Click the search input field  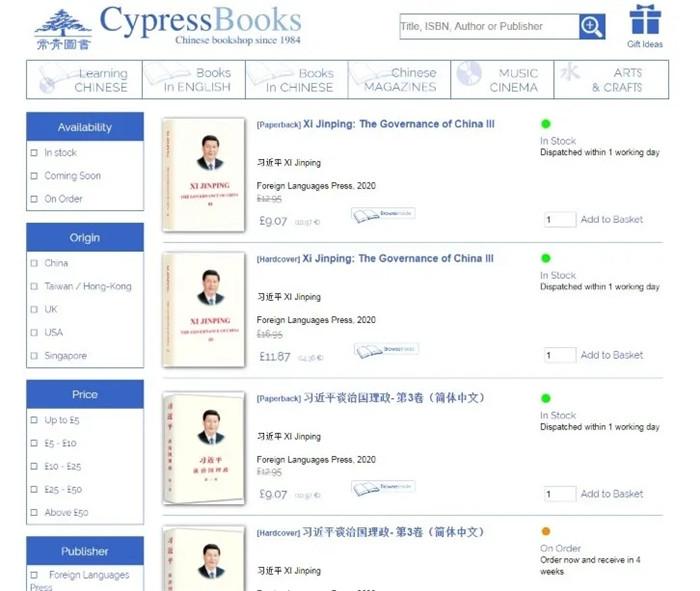coord(489,26)
